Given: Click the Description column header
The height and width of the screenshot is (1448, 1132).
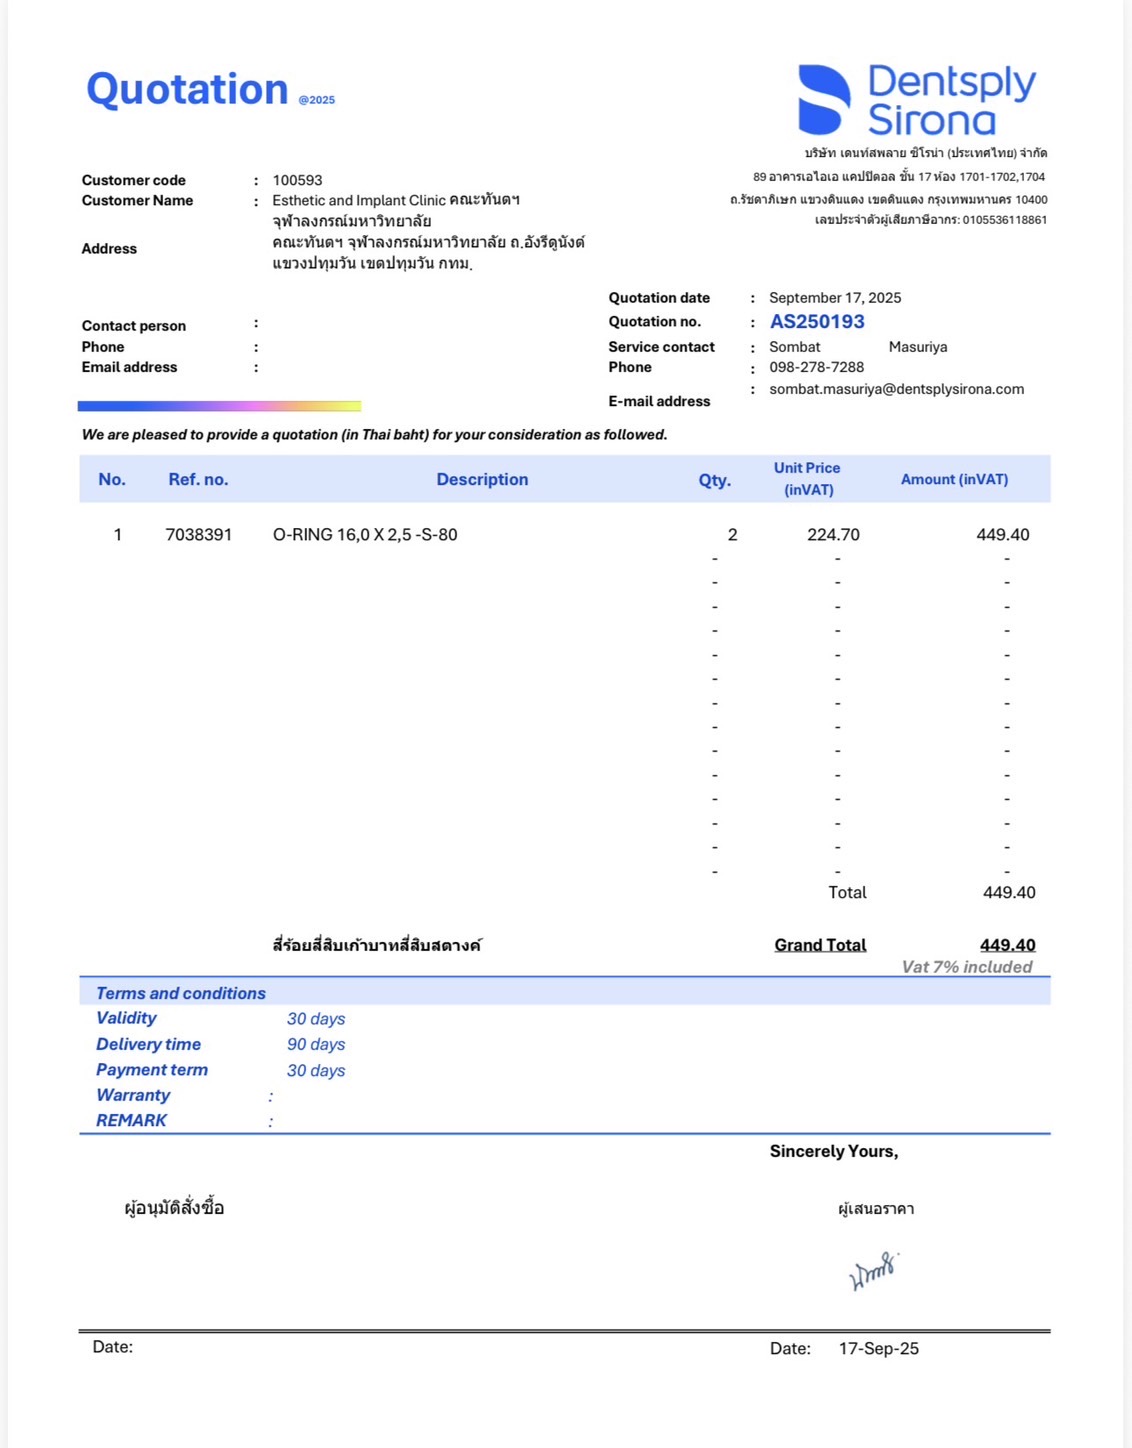Looking at the screenshot, I should pyautogui.click(x=482, y=480).
